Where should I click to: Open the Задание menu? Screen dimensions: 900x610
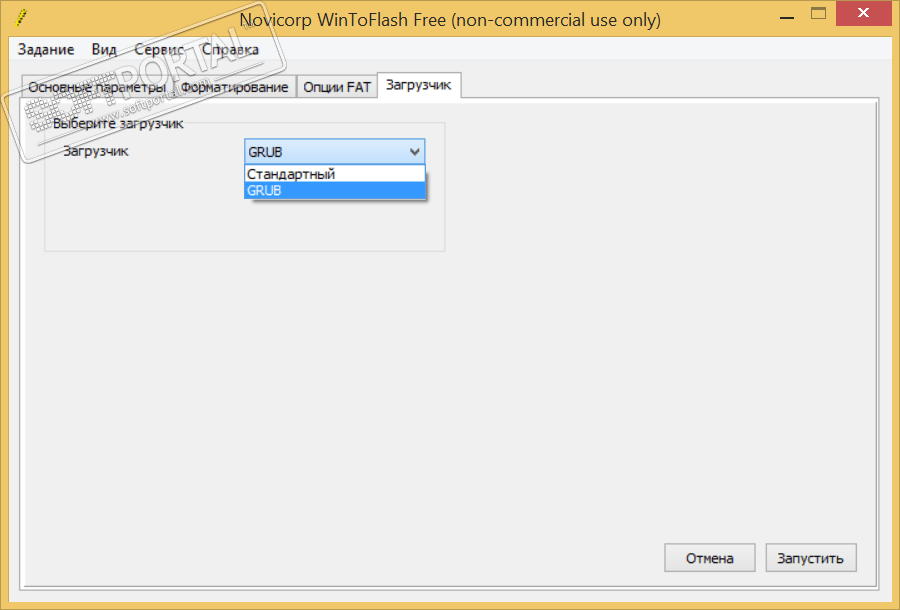[46, 49]
